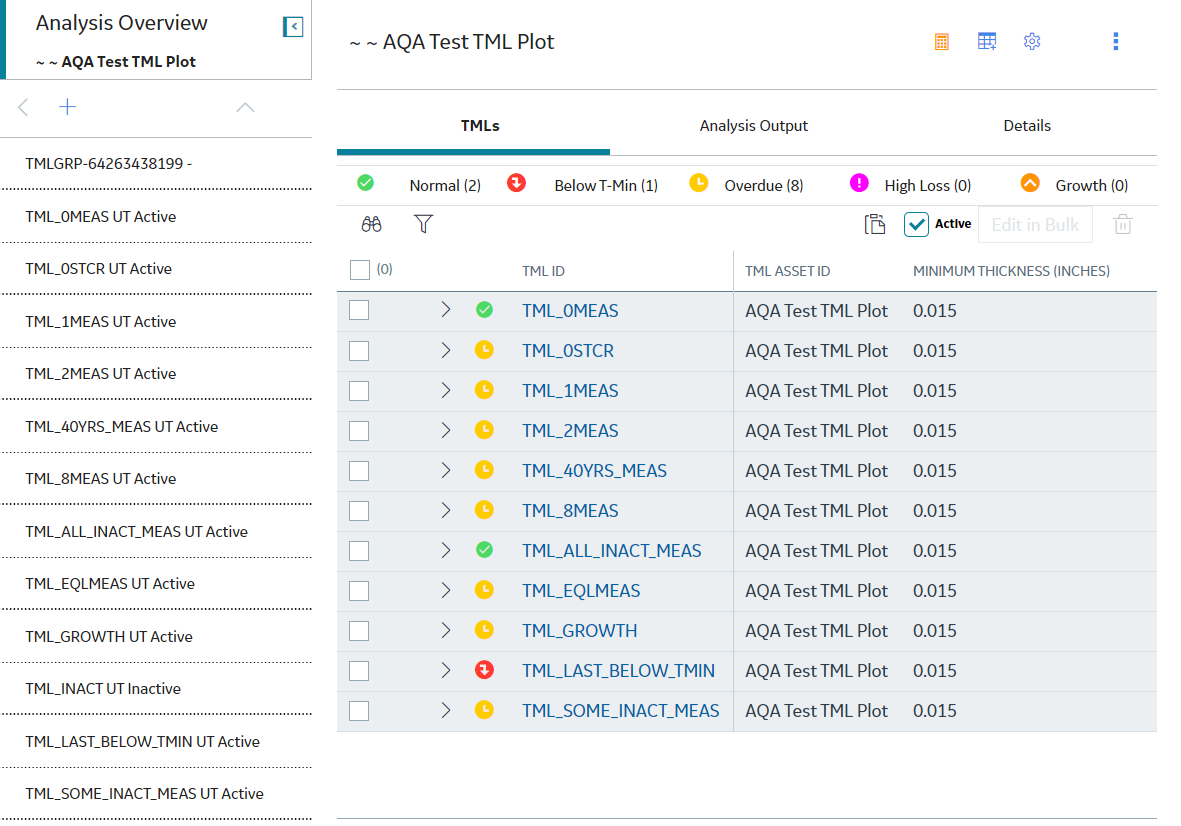Collapse the list with the up chevron

[x=245, y=108]
